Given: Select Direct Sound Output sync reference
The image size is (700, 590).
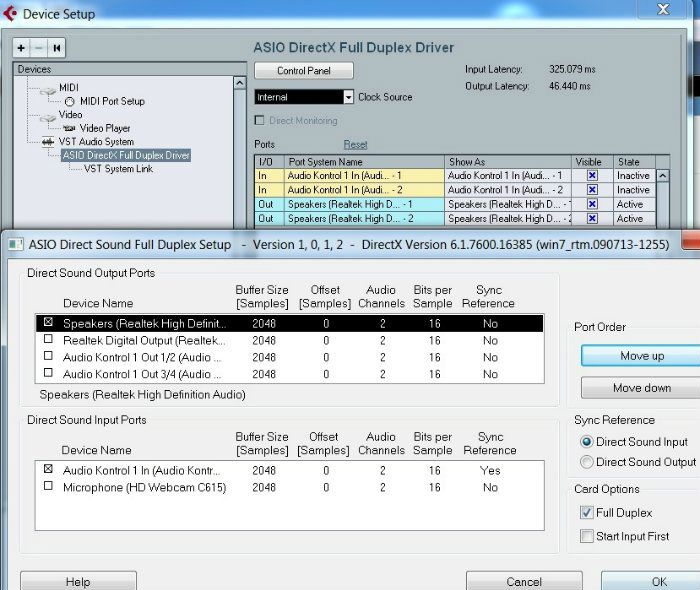Looking at the screenshot, I should pos(586,462).
